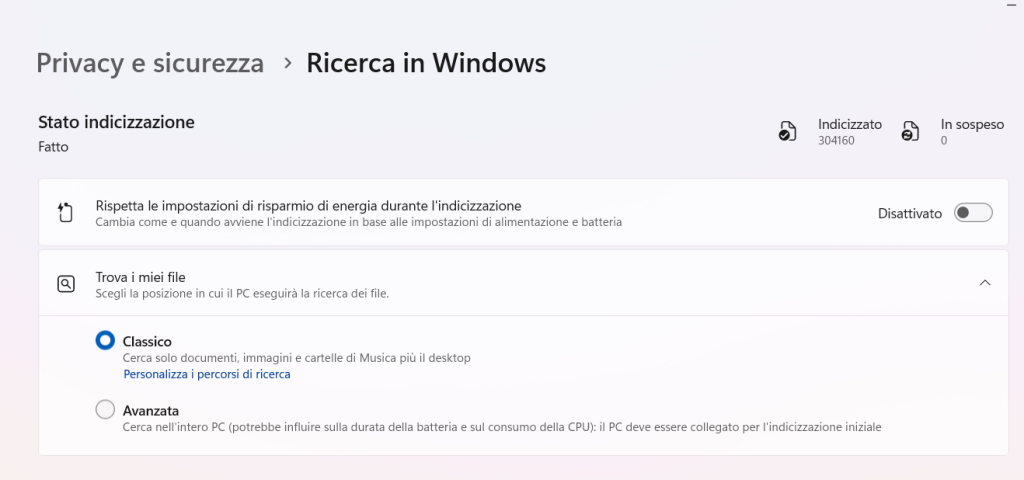Screen dimensions: 1024x480
Task: Click the power saving battery icon
Action: click(x=65, y=212)
